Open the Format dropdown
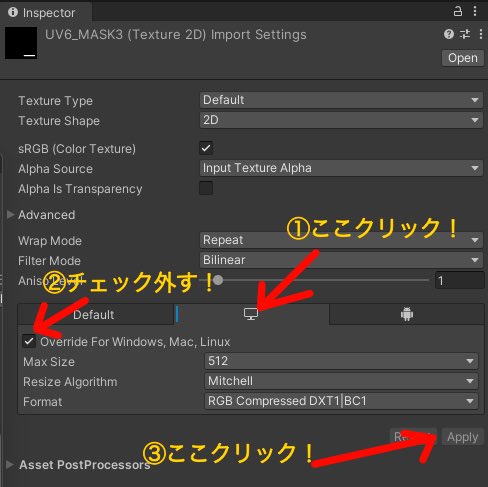488x487 pixels. [x=341, y=401]
